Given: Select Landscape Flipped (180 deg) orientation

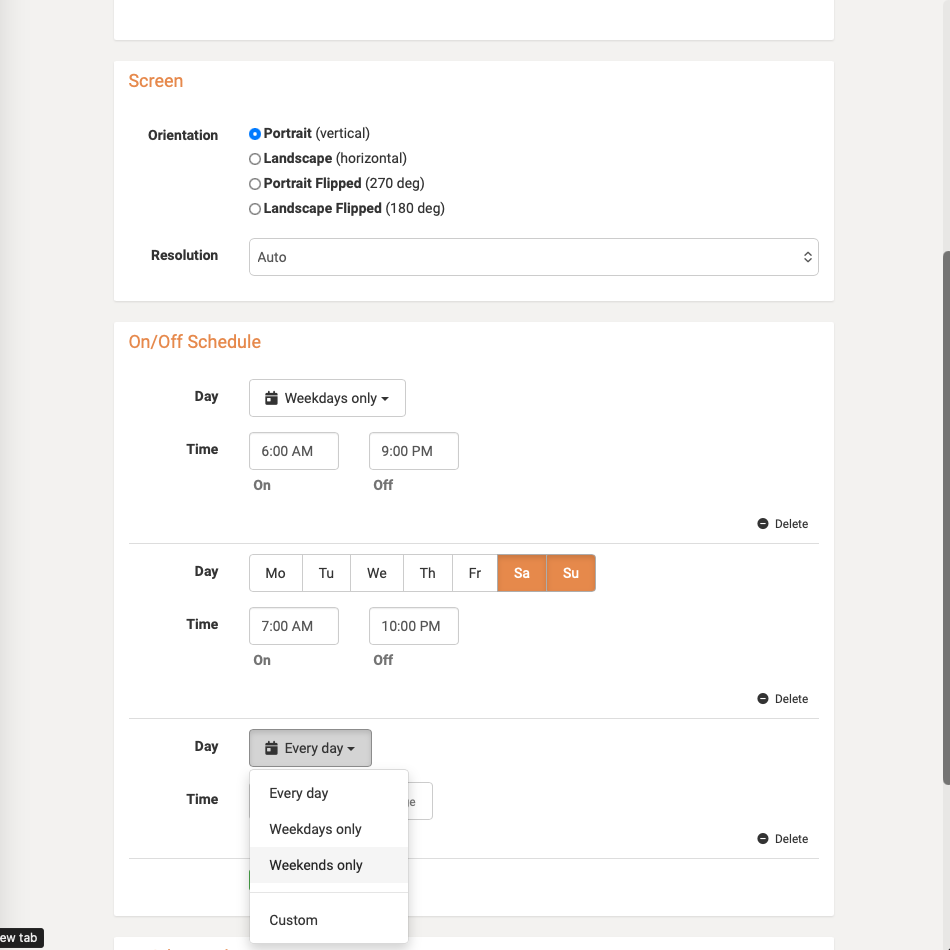Looking at the screenshot, I should 255,208.
